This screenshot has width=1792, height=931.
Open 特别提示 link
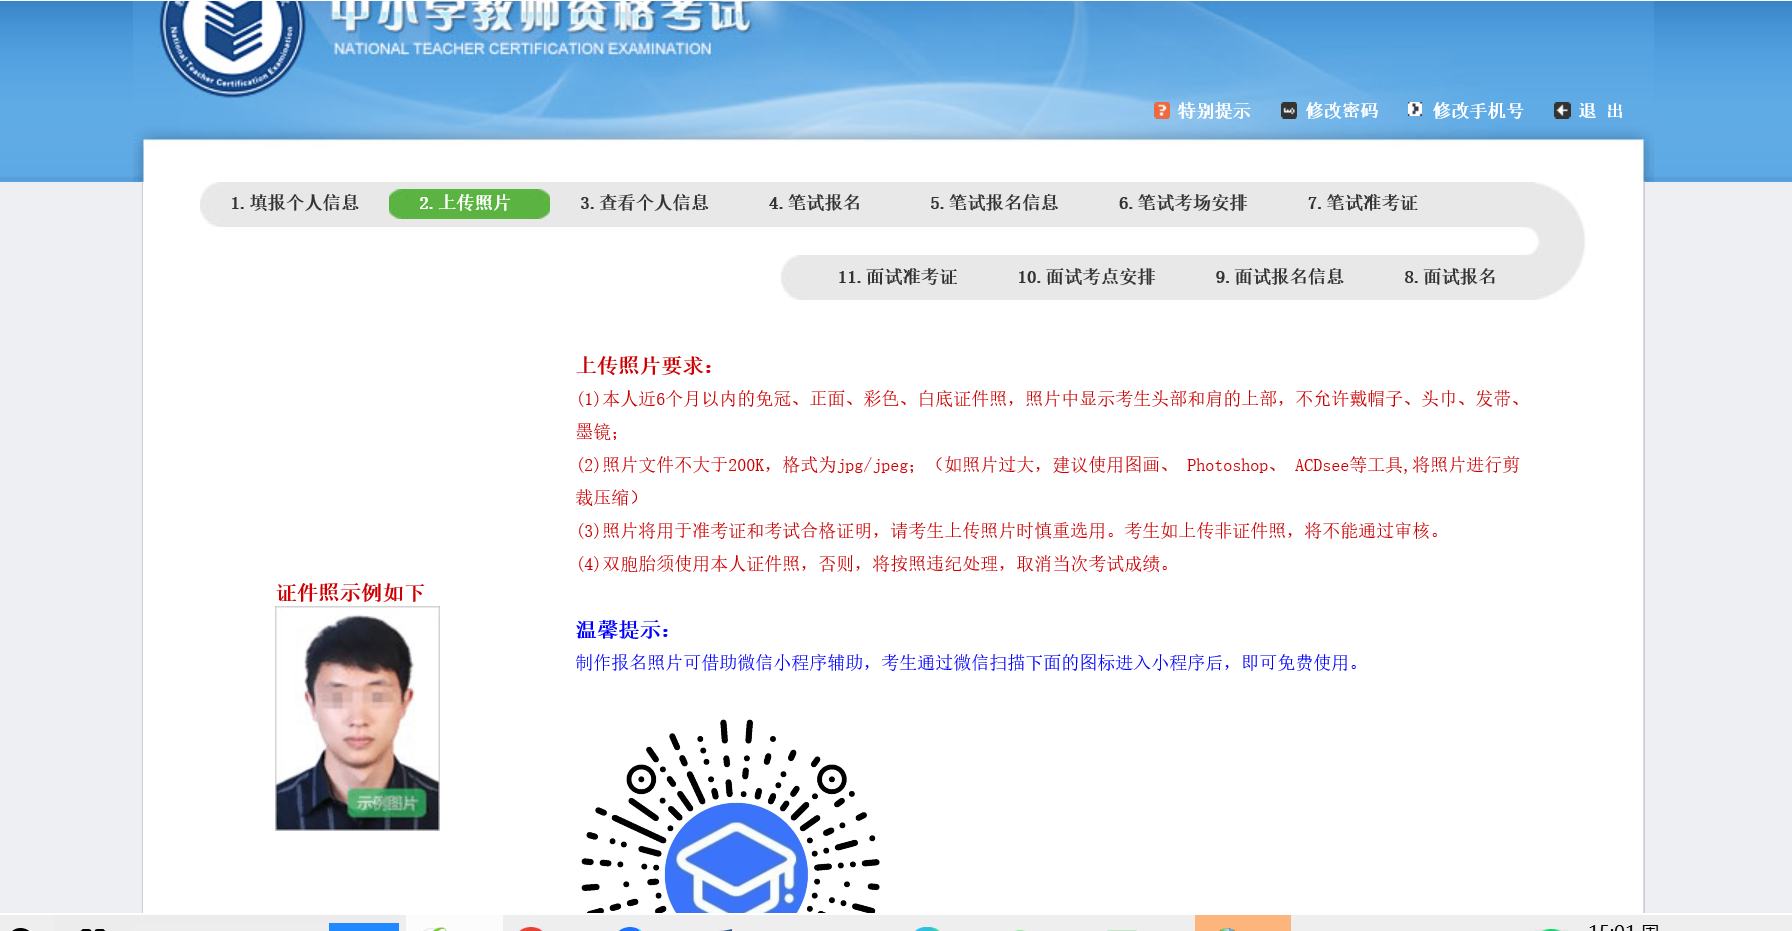[1214, 110]
